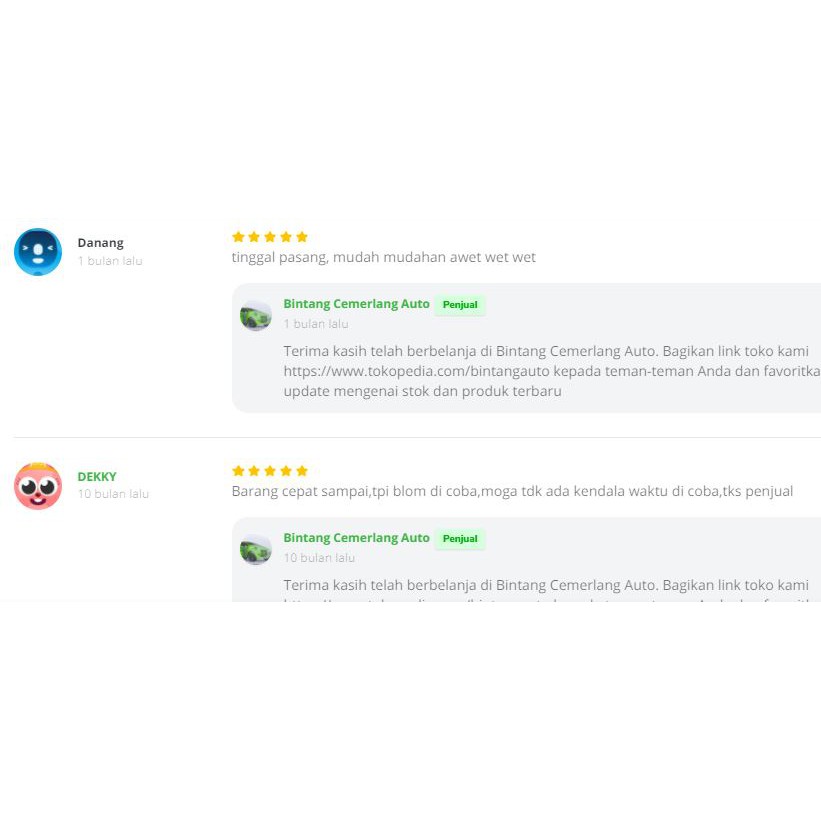Click seller avatar in second reply
The image size is (821, 821).
tap(256, 550)
